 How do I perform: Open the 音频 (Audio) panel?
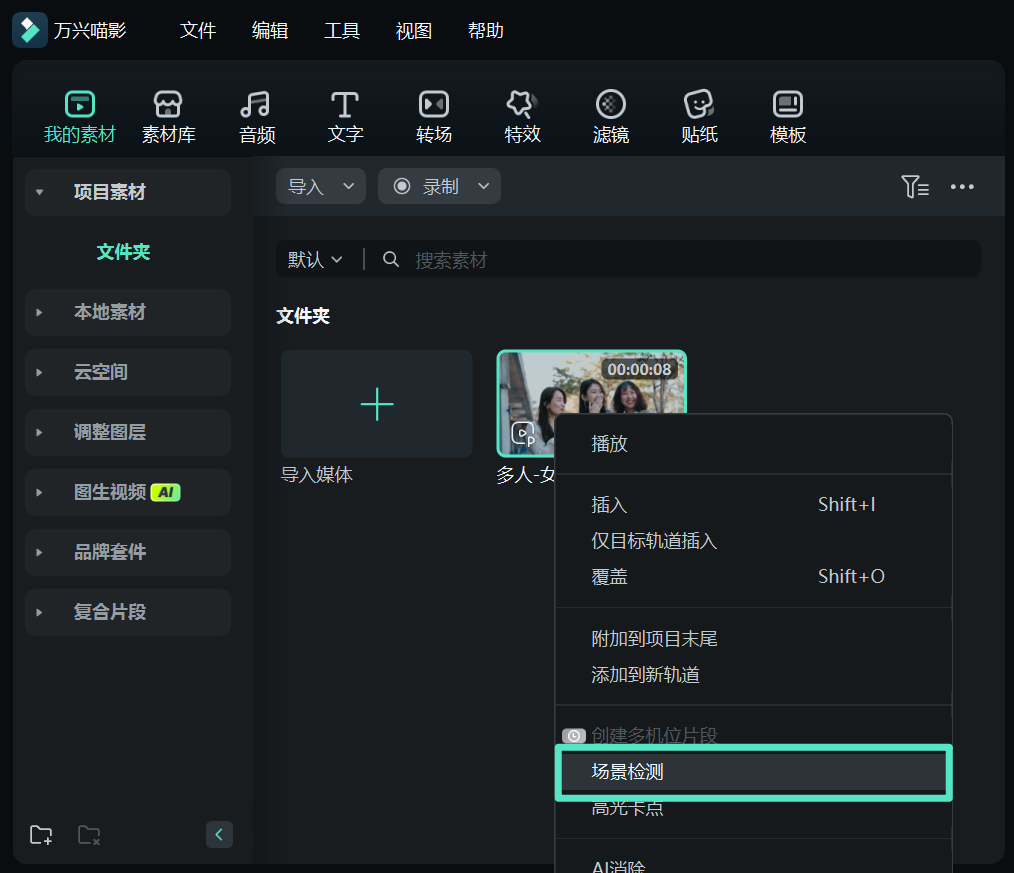point(257,115)
